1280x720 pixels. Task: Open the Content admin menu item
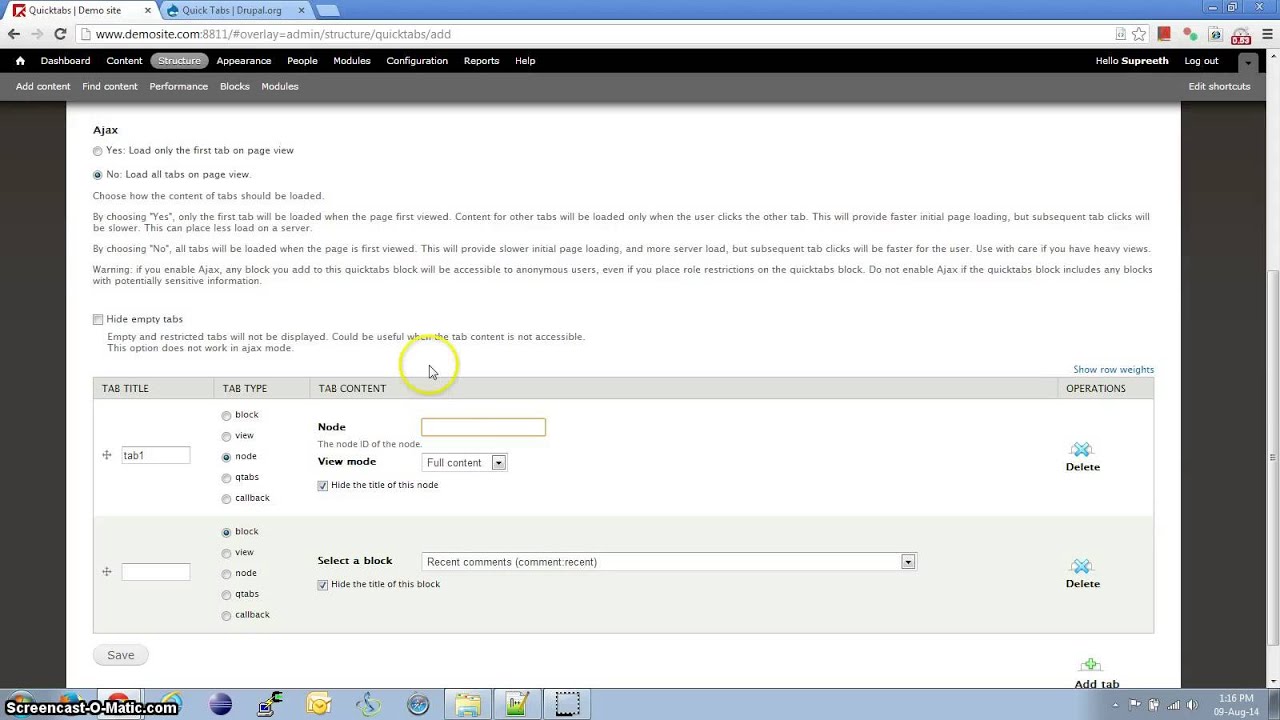125,61
